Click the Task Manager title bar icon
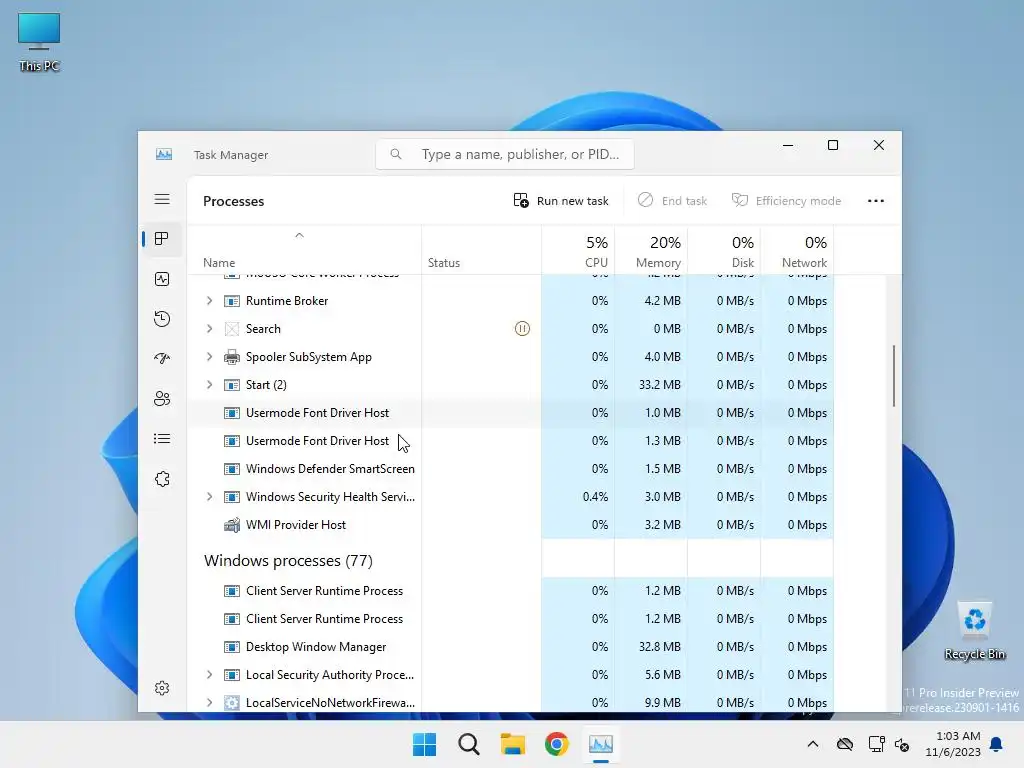 tap(164, 154)
